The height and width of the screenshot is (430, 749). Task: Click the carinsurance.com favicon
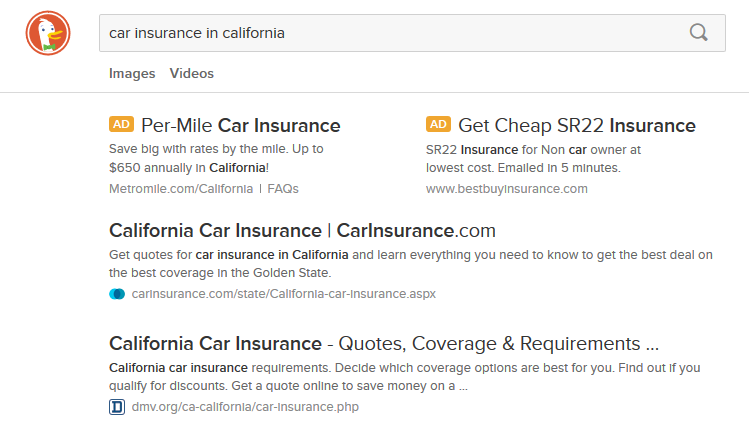pos(117,294)
